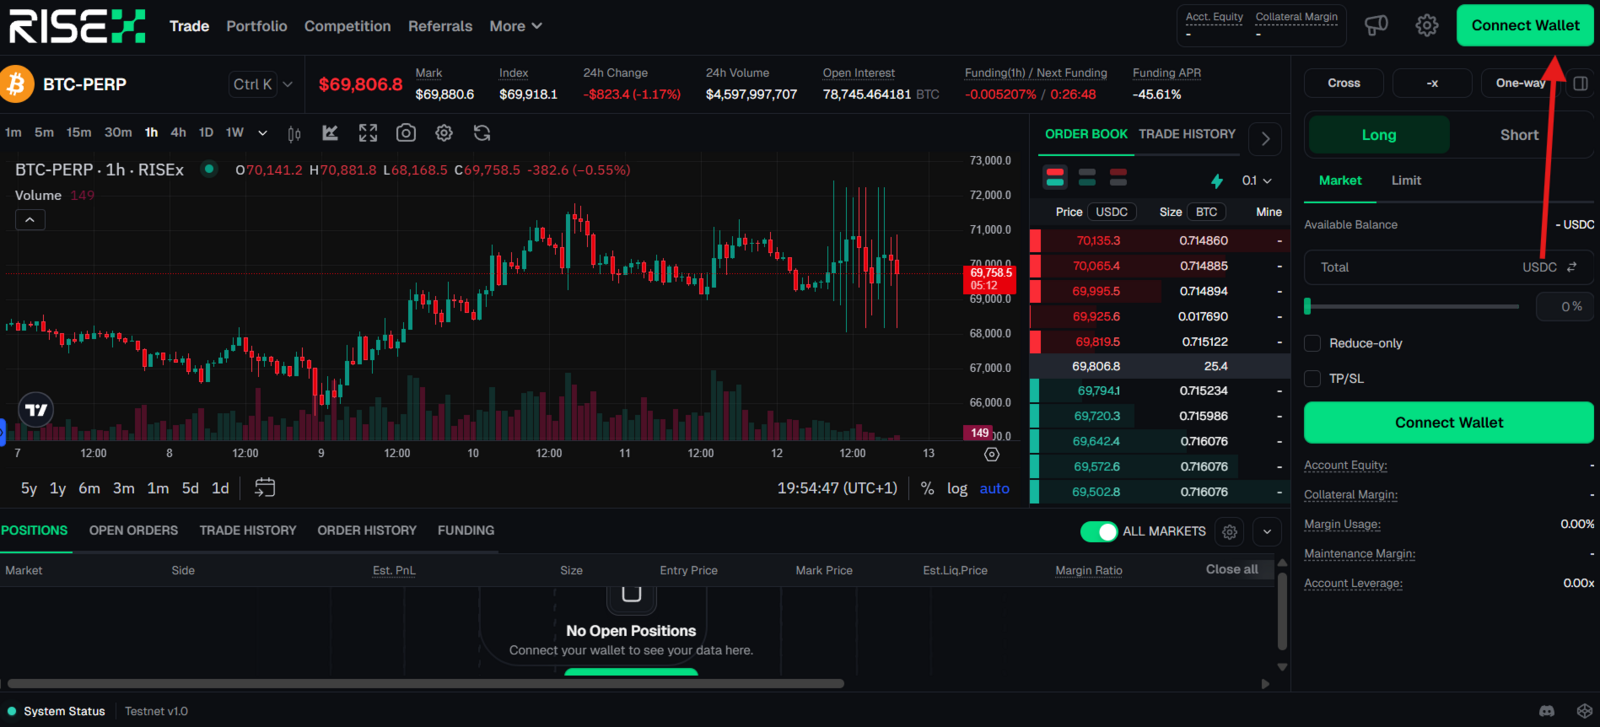Screen dimensions: 1600x727
Task: Select 4h chart timeframe
Action: (x=178, y=133)
